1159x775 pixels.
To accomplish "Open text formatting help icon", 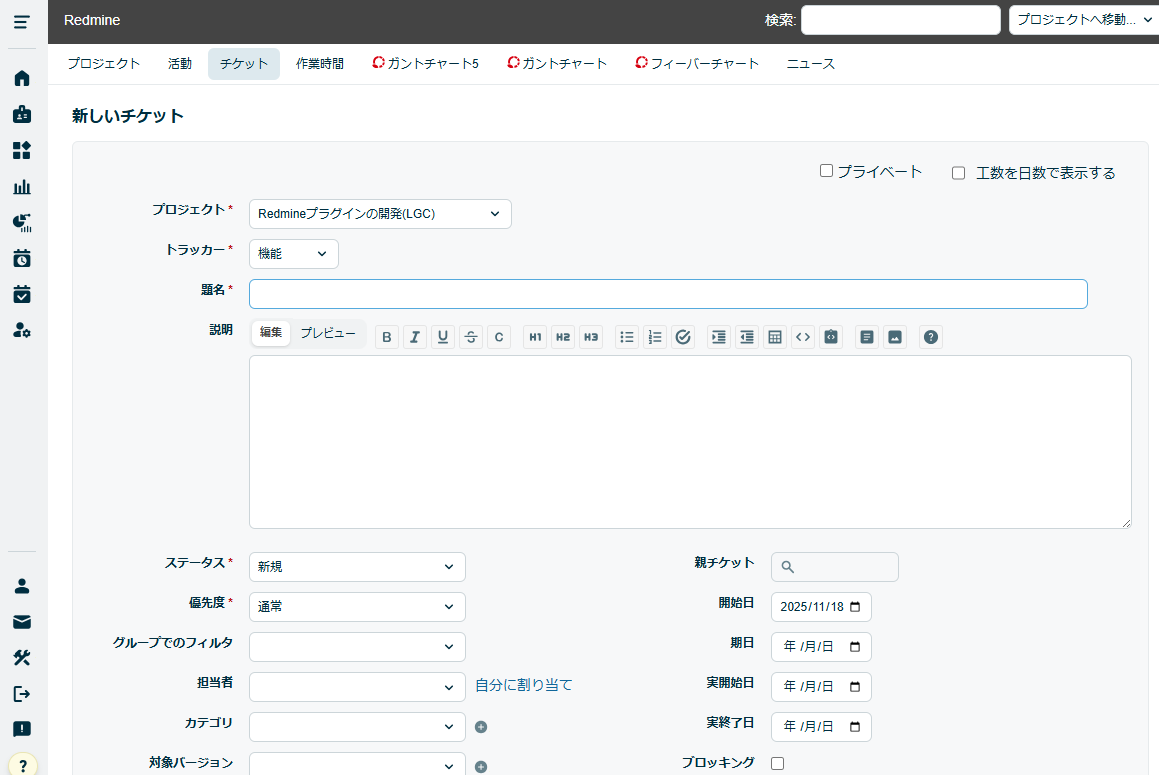I will tap(931, 337).
